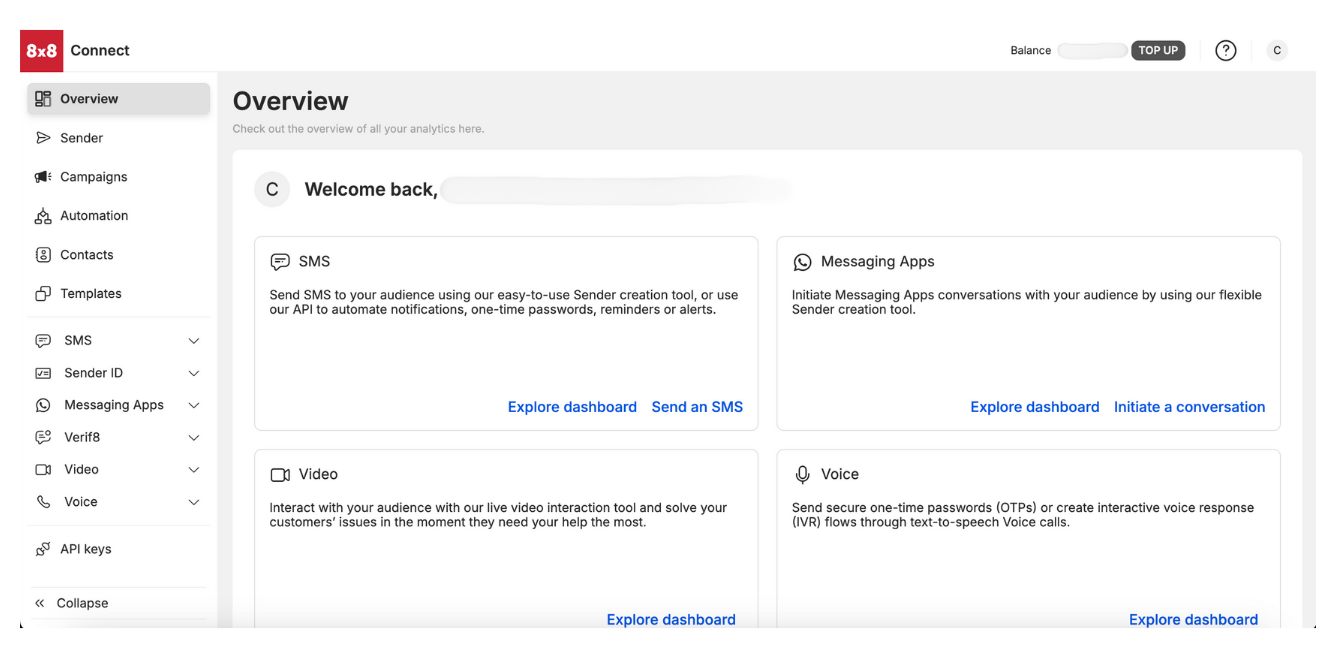Screen dimensions: 1338x661
Task: Click the API keys icon
Action: [43, 549]
